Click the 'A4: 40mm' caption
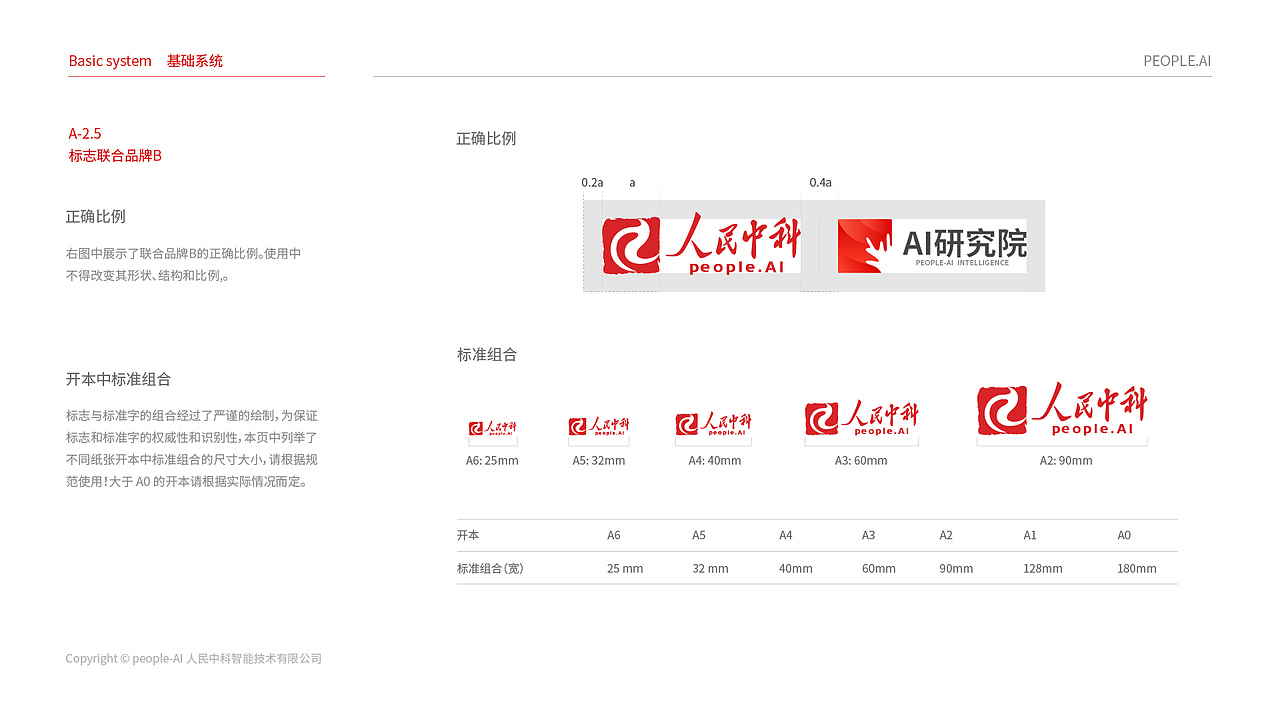This screenshot has width=1280, height=720. click(715, 461)
